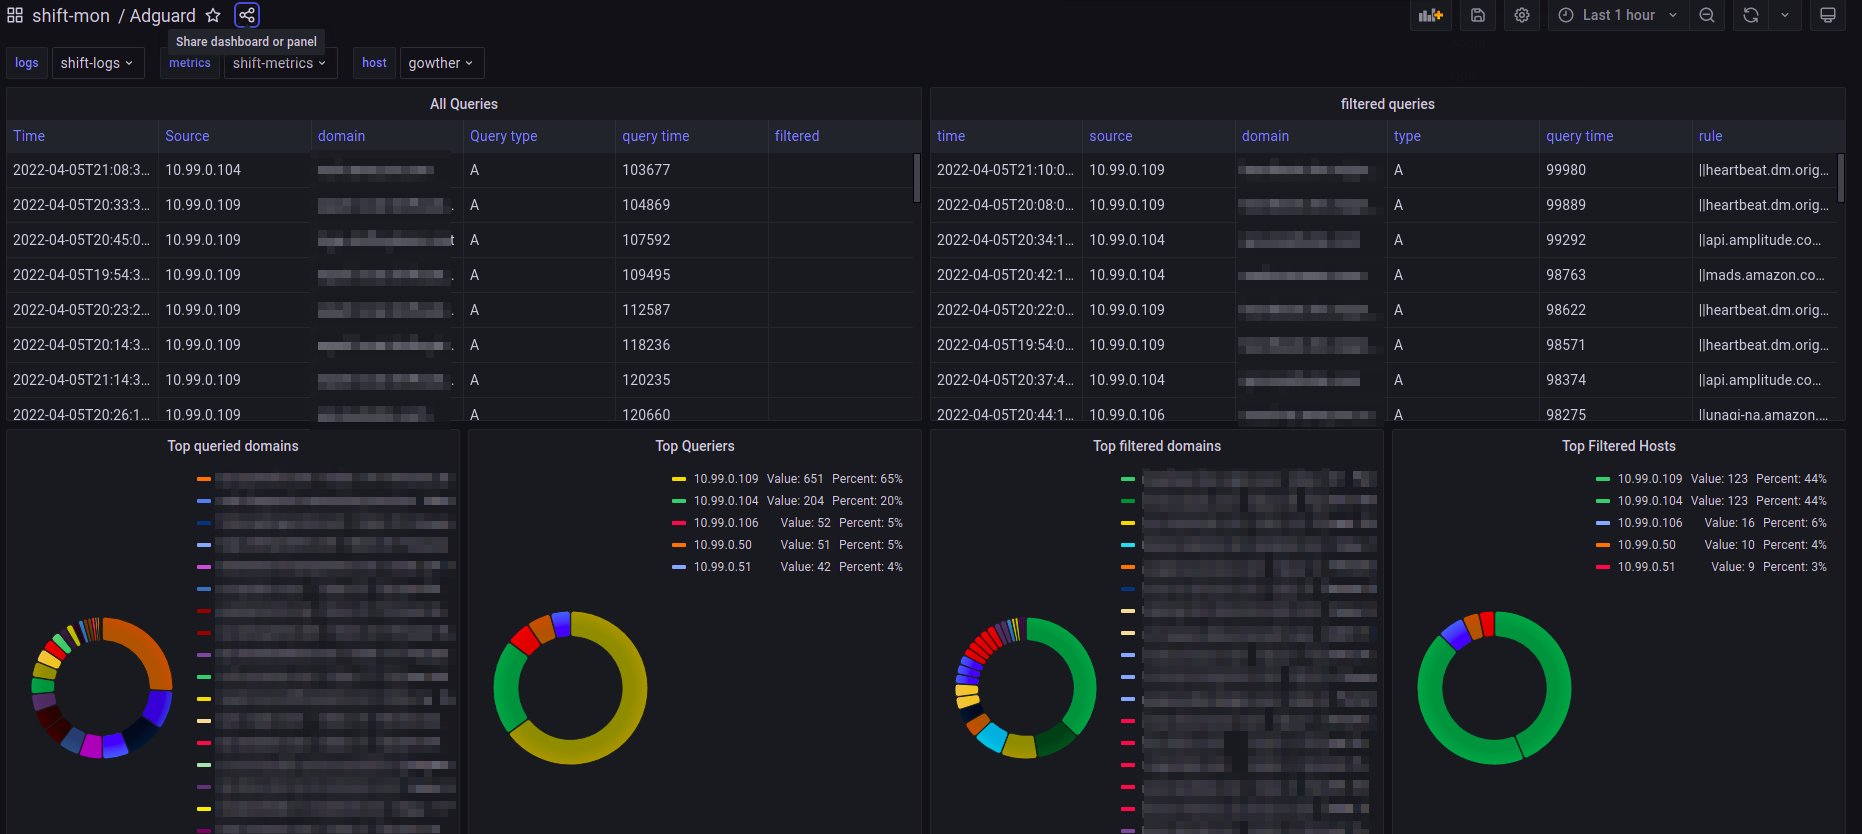Refresh the dashboard now
1862x834 pixels.
[x=1751, y=15]
